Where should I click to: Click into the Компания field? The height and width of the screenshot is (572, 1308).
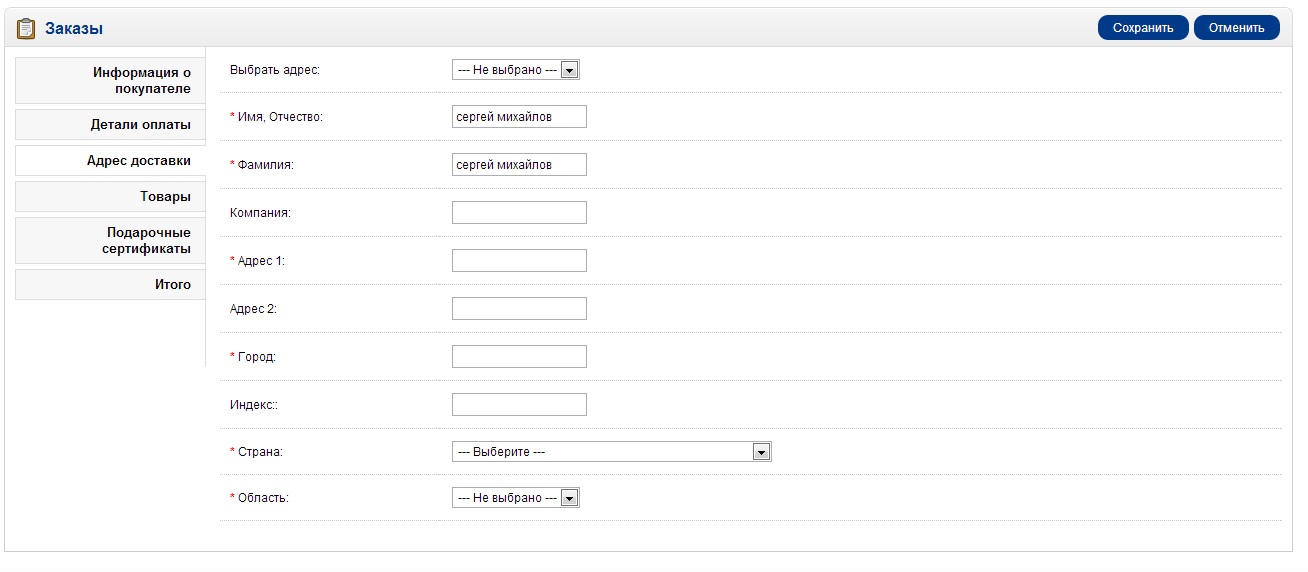pos(519,213)
